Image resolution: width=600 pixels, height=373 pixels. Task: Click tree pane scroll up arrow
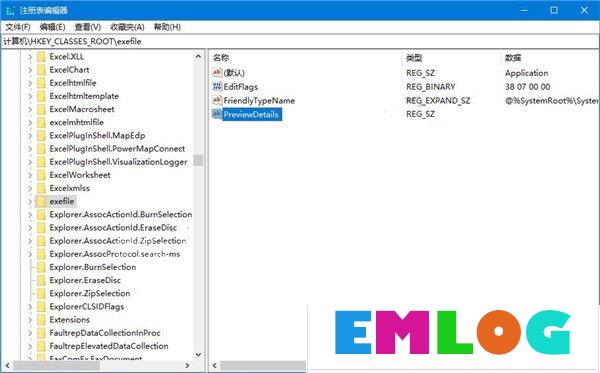pyautogui.click(x=198, y=57)
